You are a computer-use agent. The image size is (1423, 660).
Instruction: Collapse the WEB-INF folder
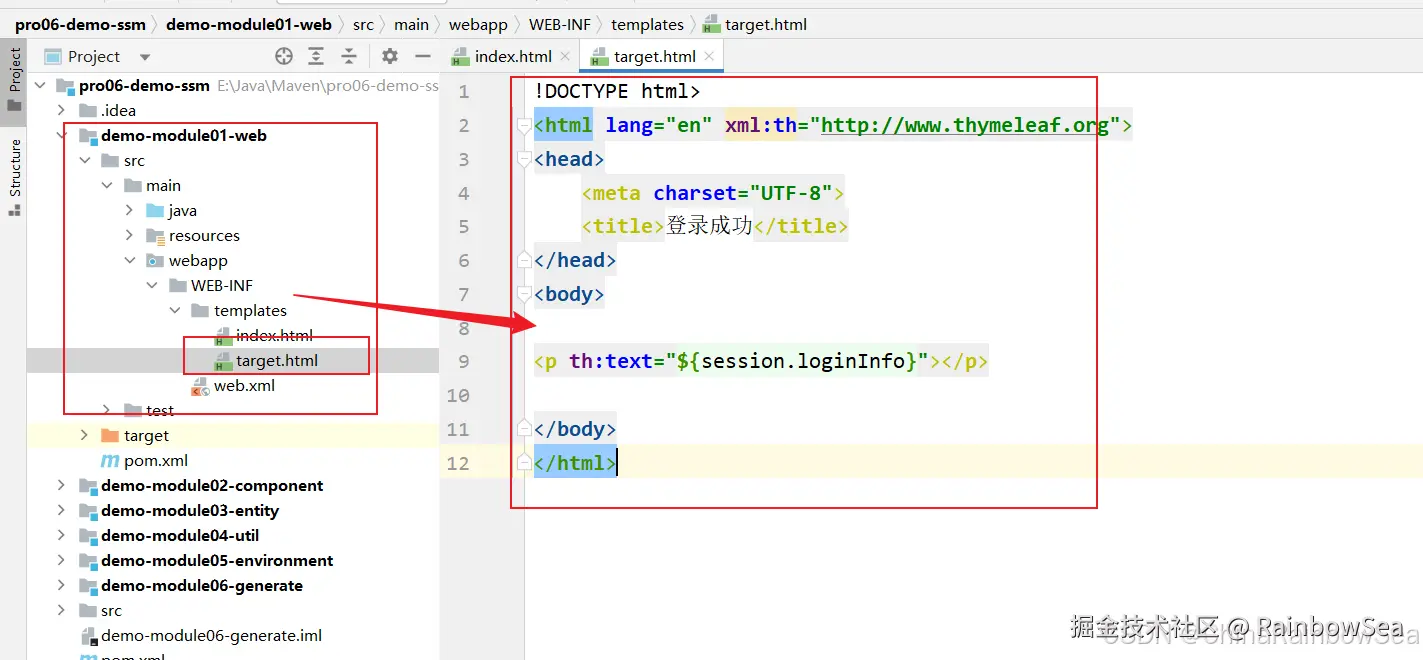[x=152, y=286]
